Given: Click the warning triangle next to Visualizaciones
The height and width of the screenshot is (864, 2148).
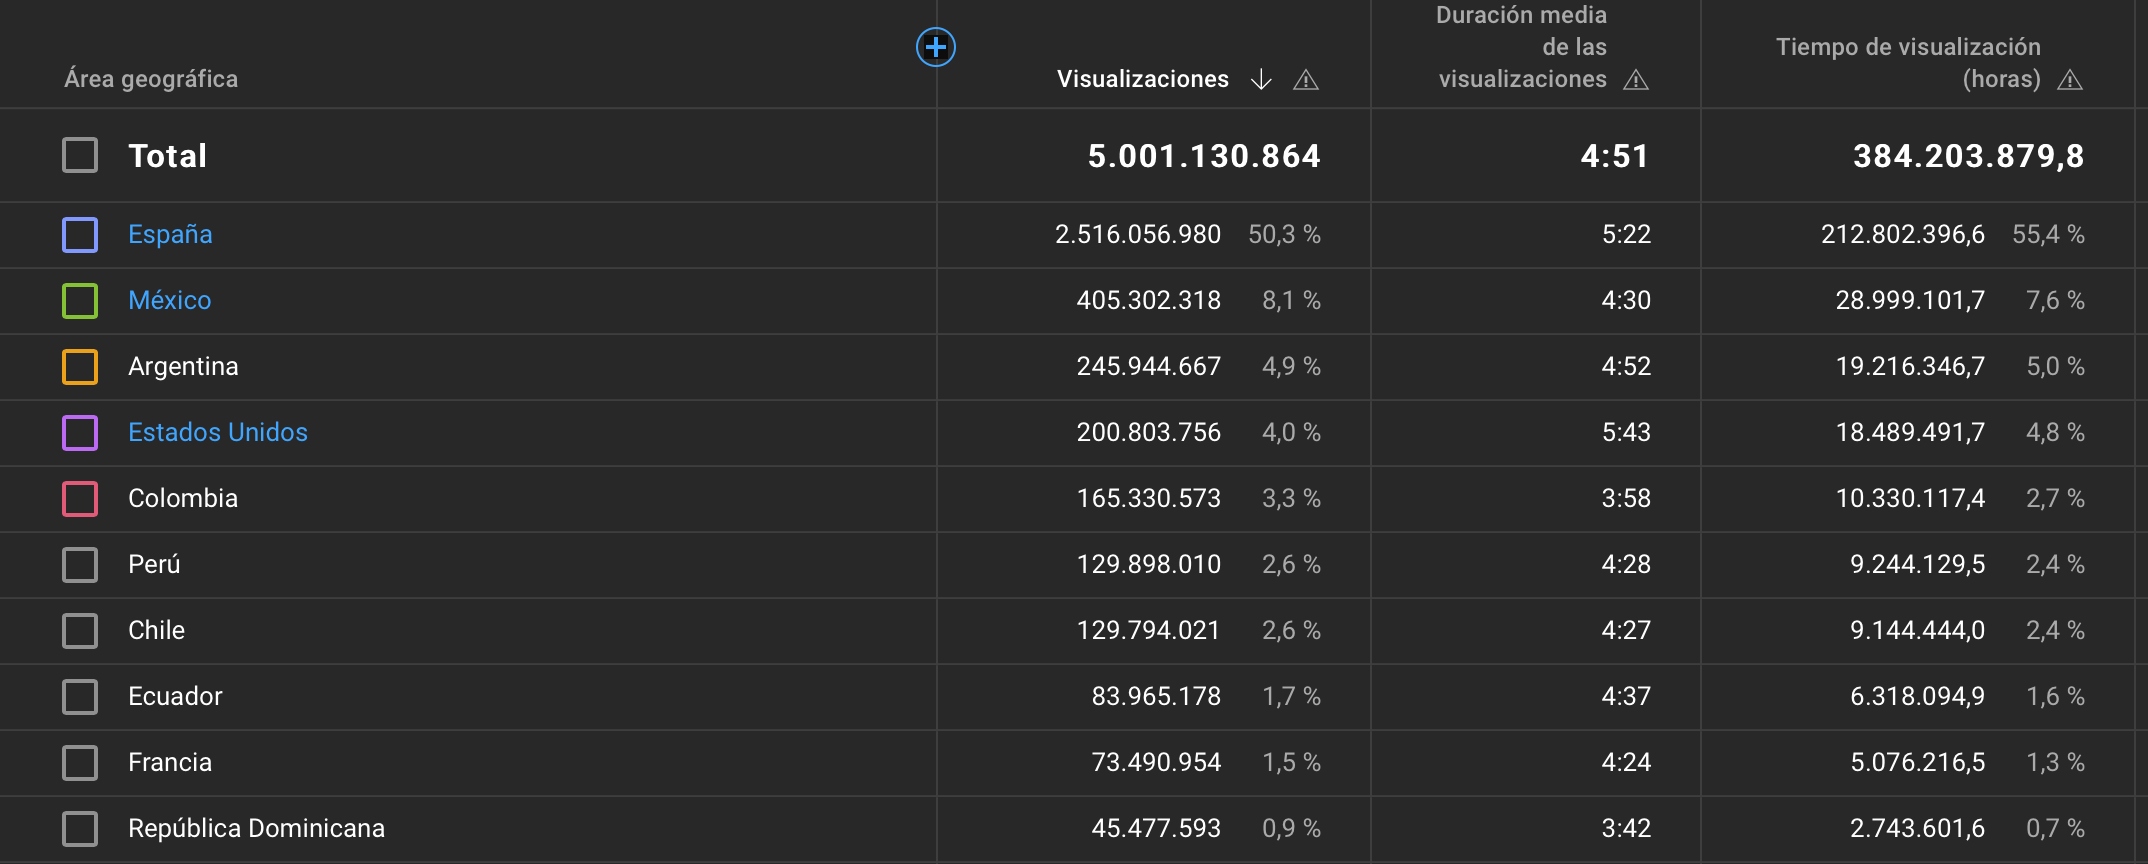Looking at the screenshot, I should (1306, 80).
